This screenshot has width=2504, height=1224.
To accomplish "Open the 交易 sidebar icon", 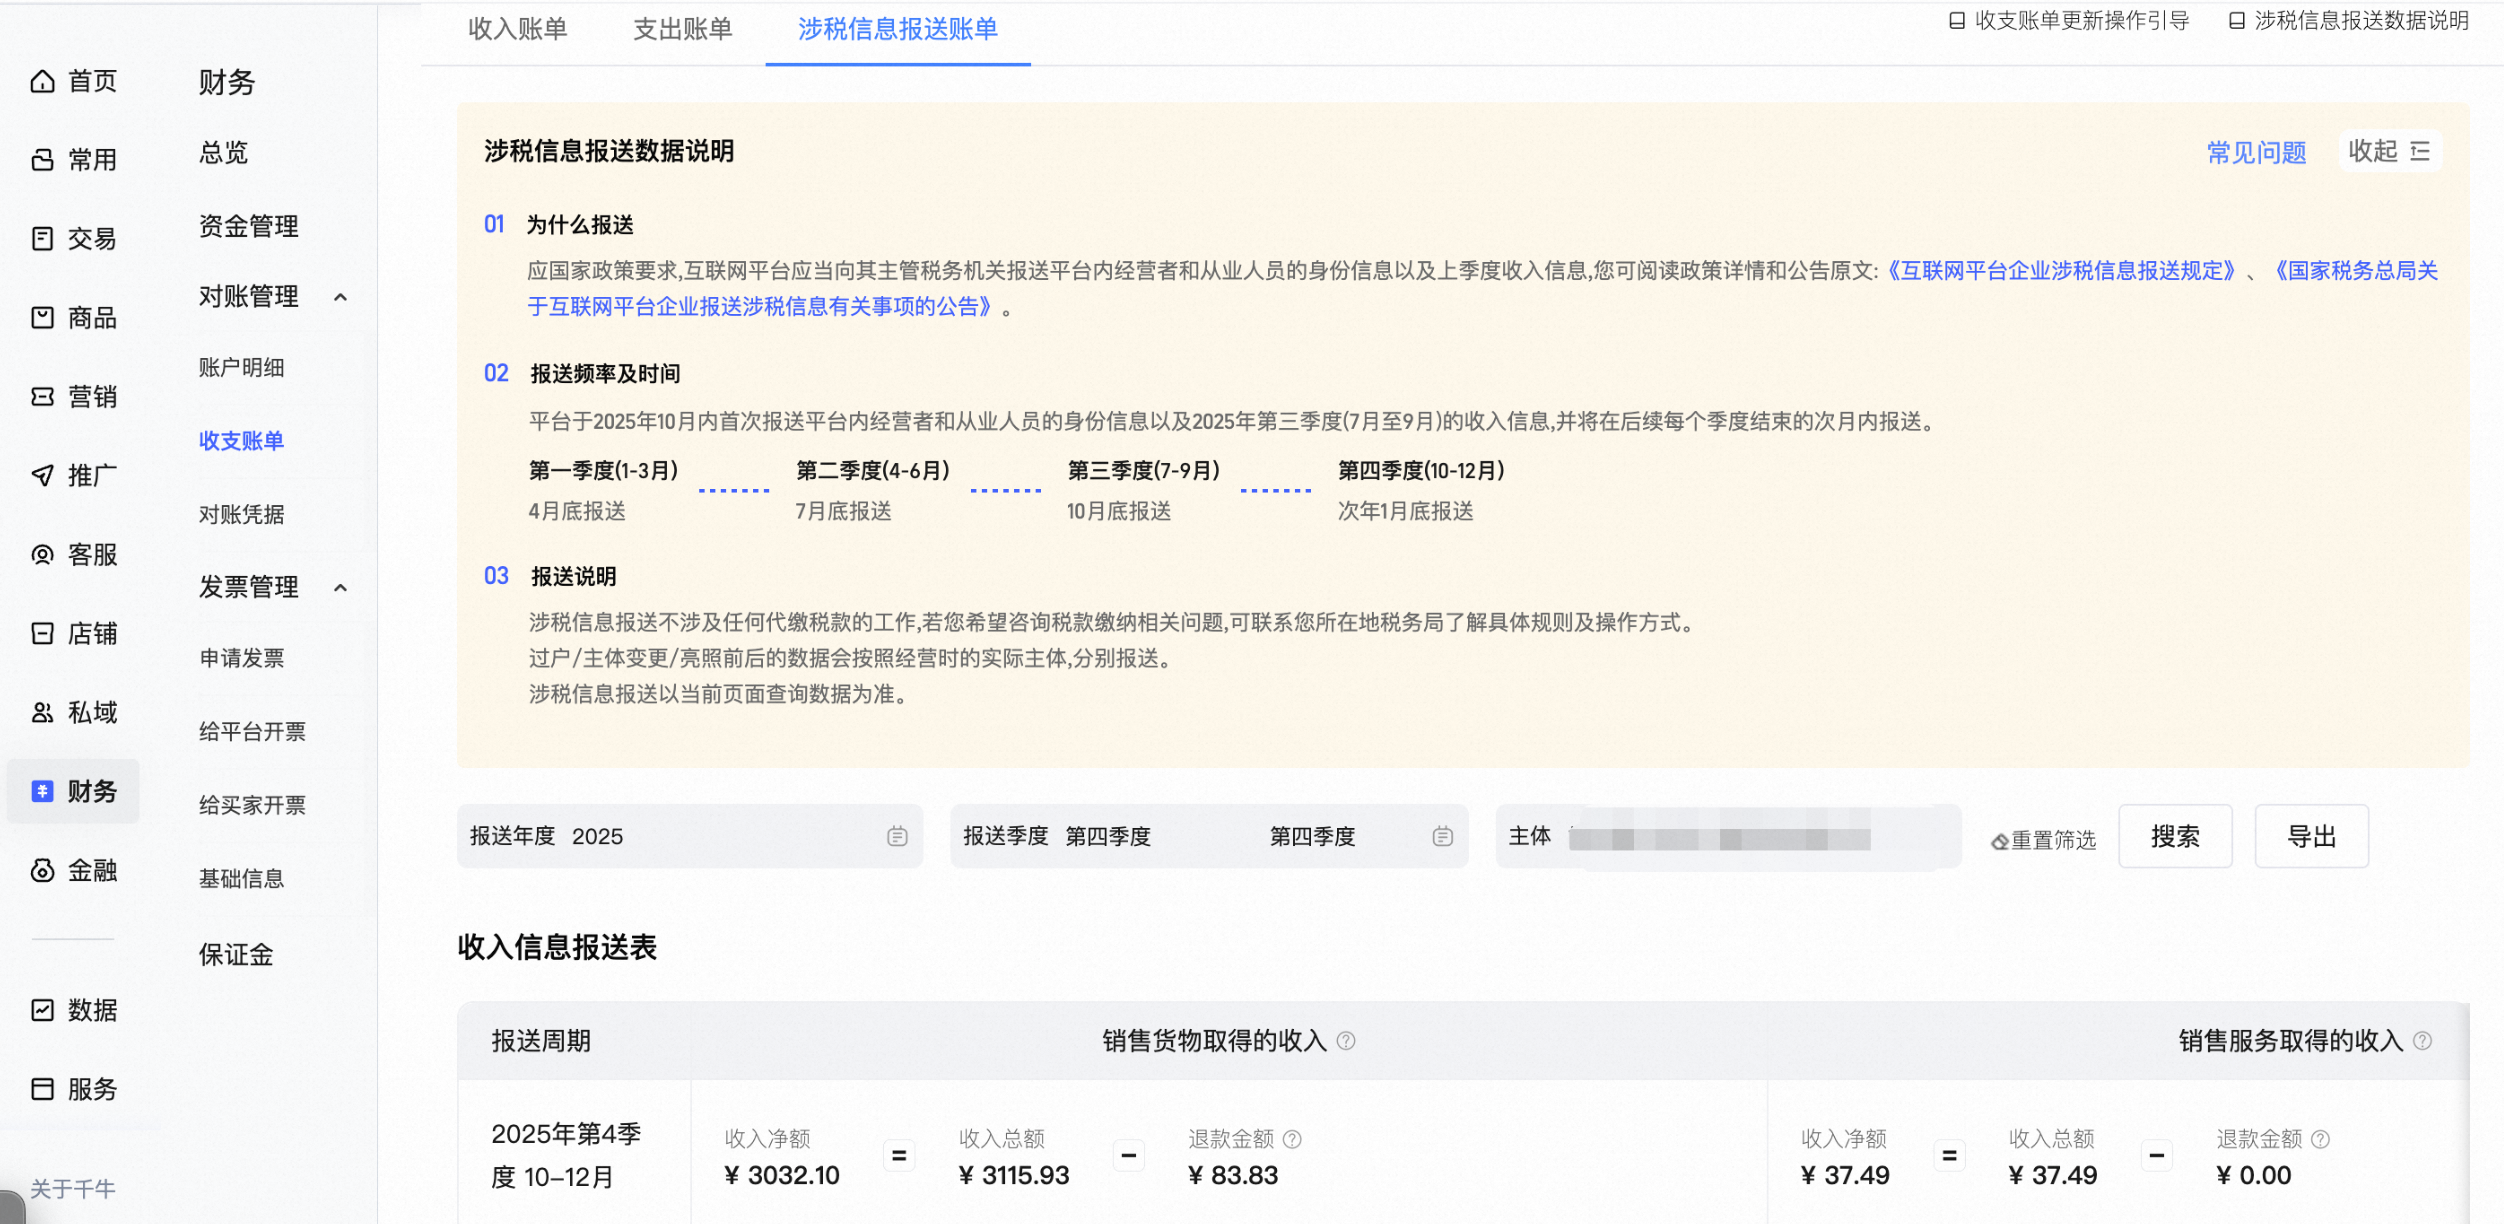I will [42, 238].
